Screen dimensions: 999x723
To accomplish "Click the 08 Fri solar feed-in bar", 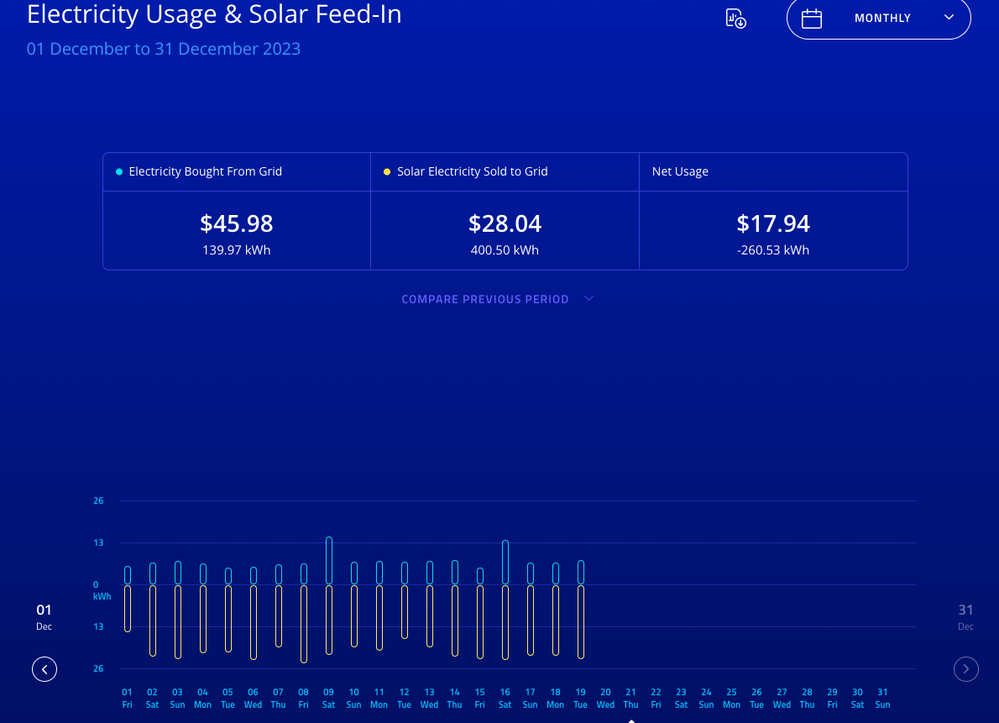I will click(304, 624).
